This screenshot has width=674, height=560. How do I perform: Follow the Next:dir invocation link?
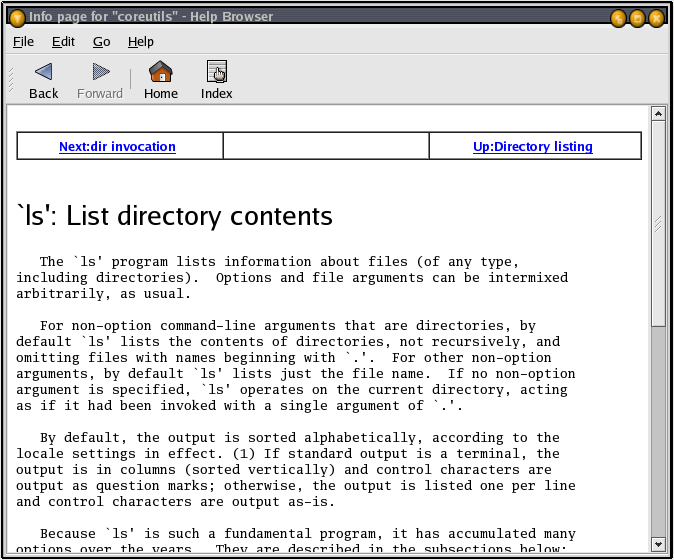(117, 147)
